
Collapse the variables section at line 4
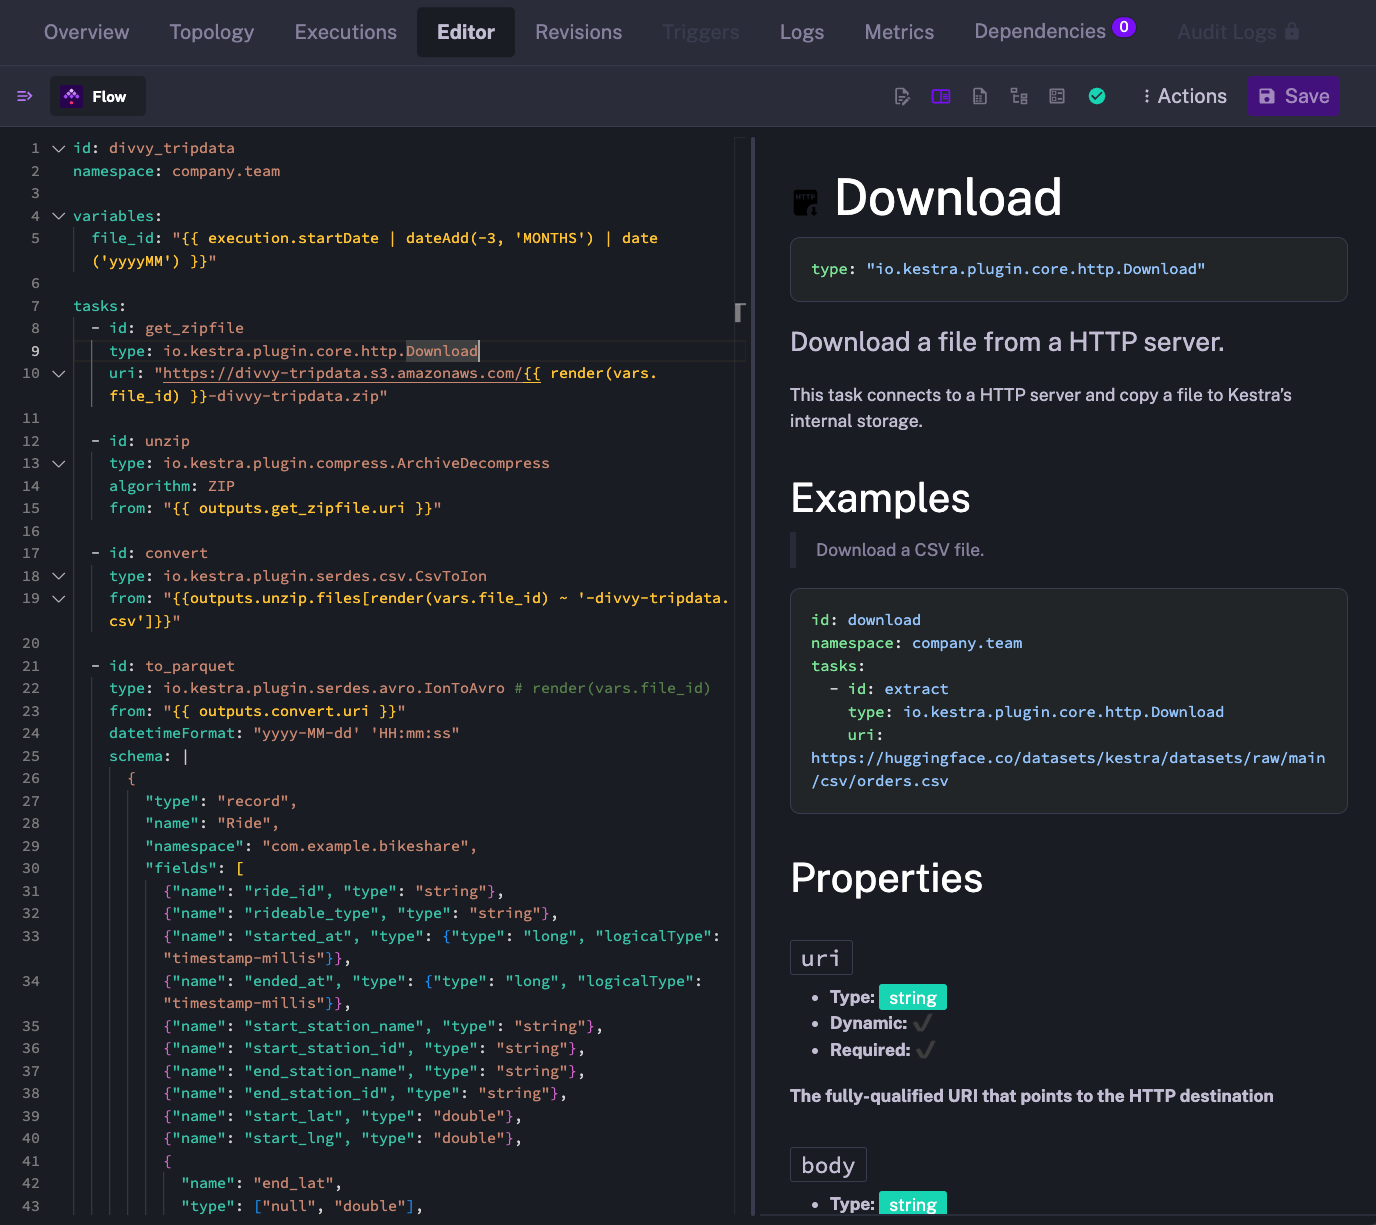pyautogui.click(x=59, y=216)
